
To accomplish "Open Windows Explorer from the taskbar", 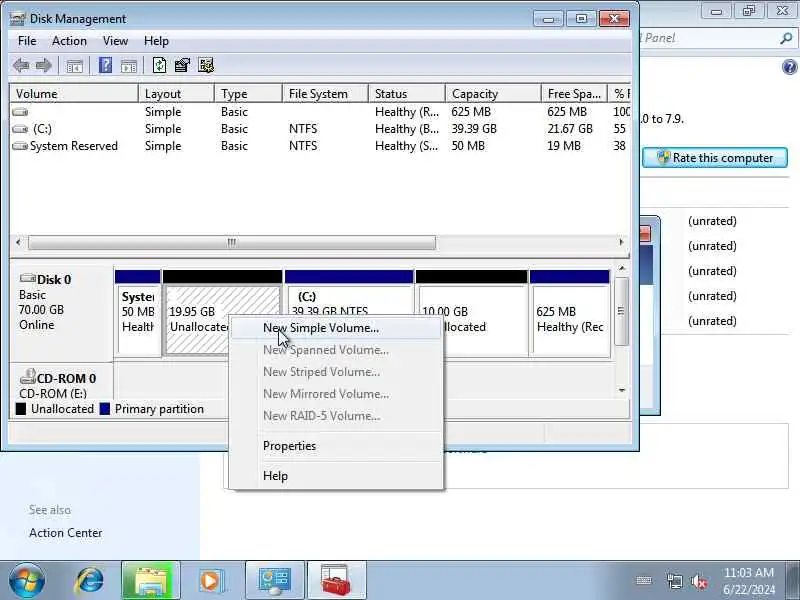I will point(151,581).
